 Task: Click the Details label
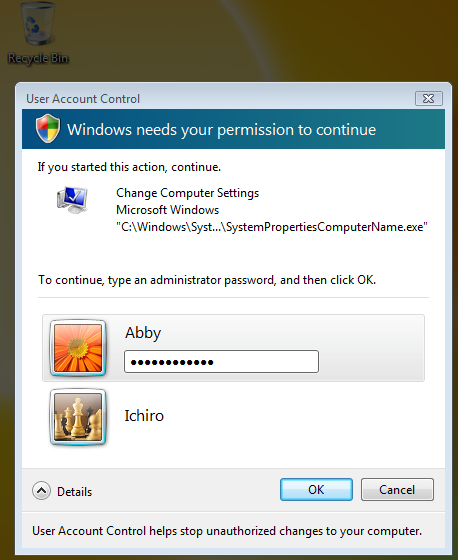click(x=75, y=492)
